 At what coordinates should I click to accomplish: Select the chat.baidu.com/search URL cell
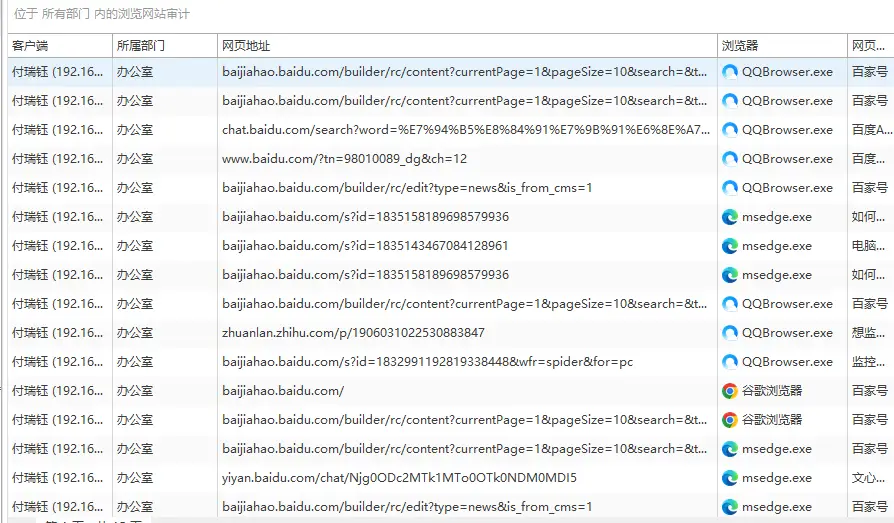466,130
